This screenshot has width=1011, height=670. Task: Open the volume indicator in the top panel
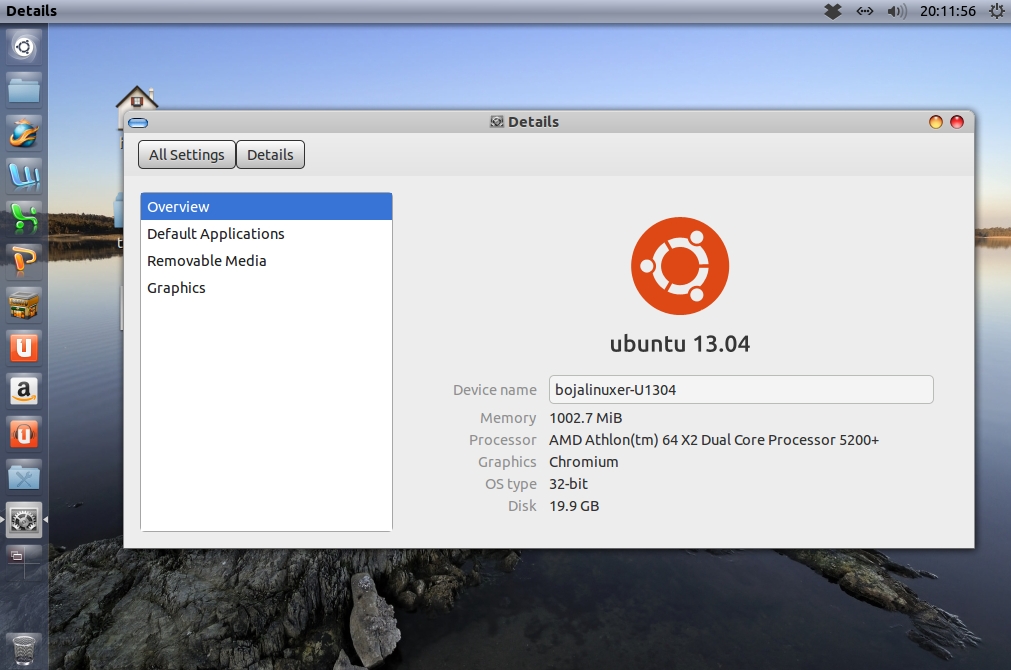coord(893,11)
